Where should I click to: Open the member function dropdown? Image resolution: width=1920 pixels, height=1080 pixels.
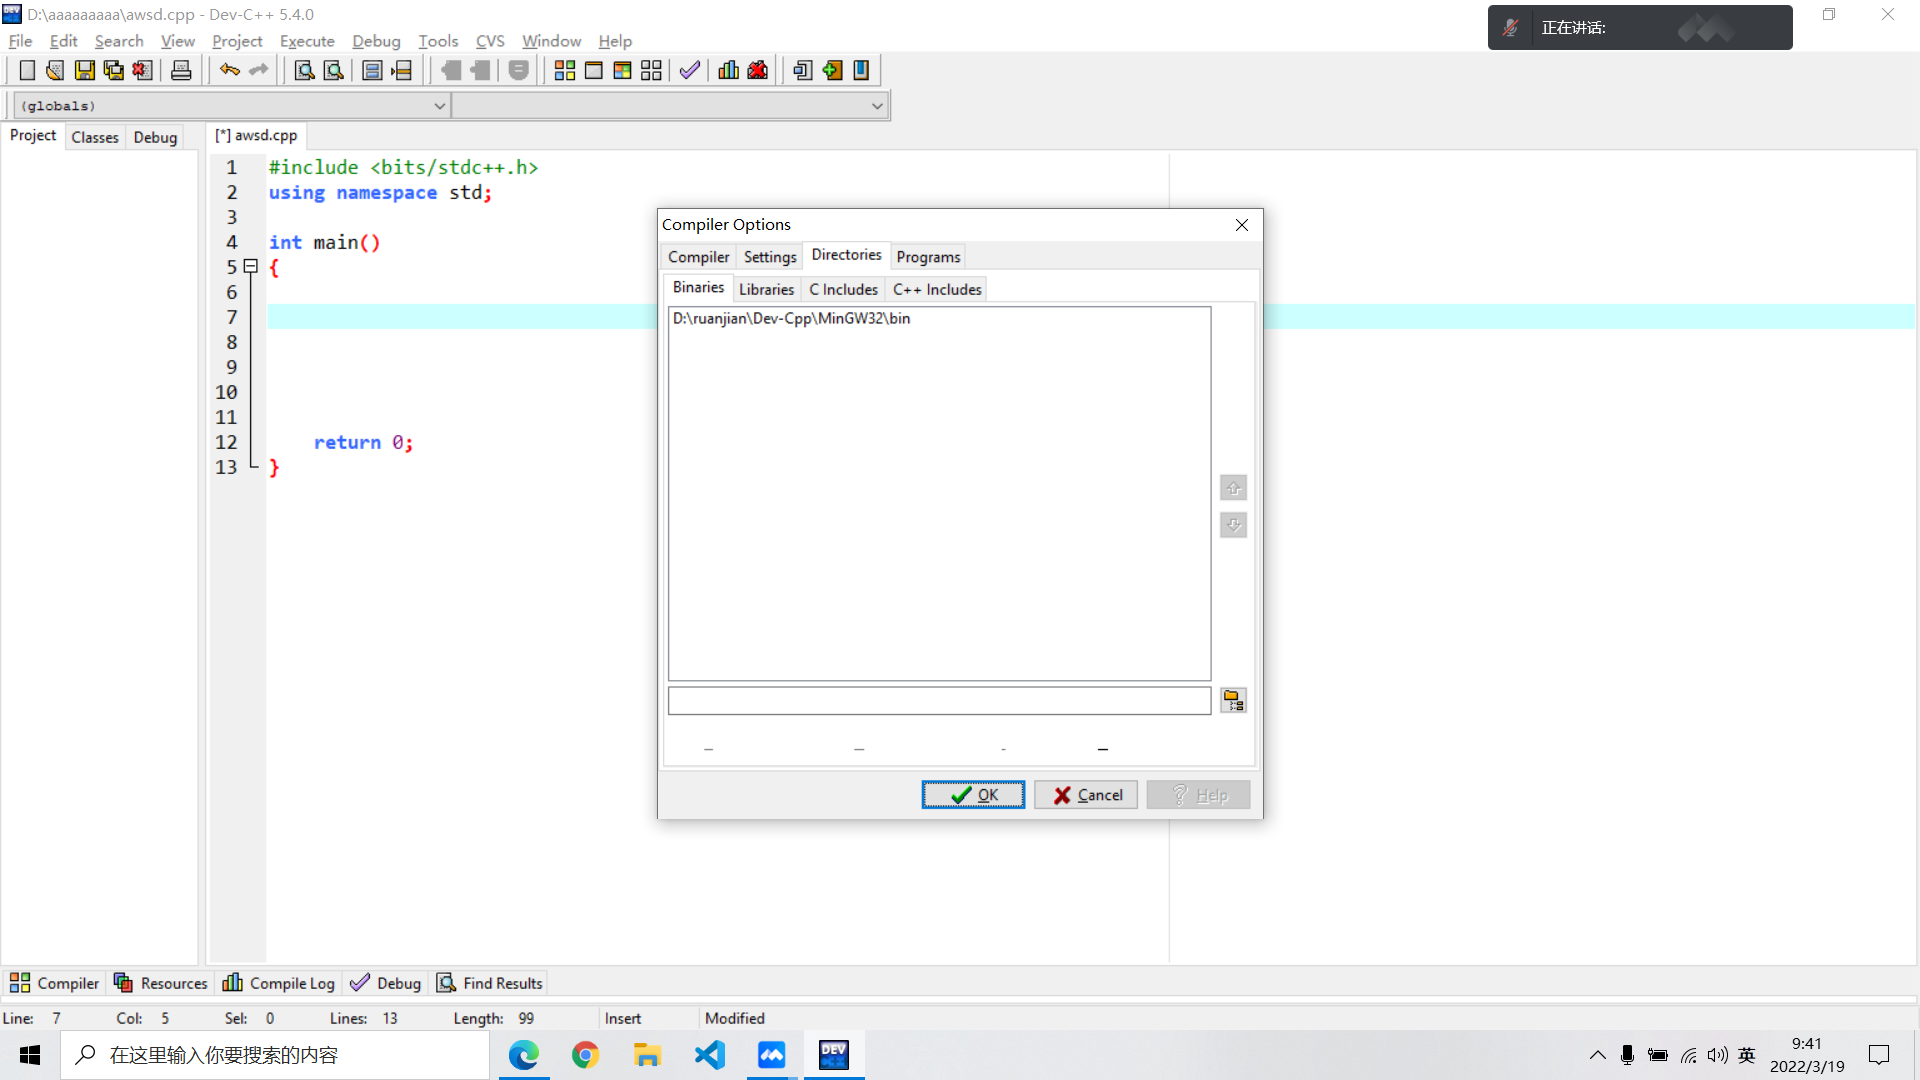tap(875, 105)
